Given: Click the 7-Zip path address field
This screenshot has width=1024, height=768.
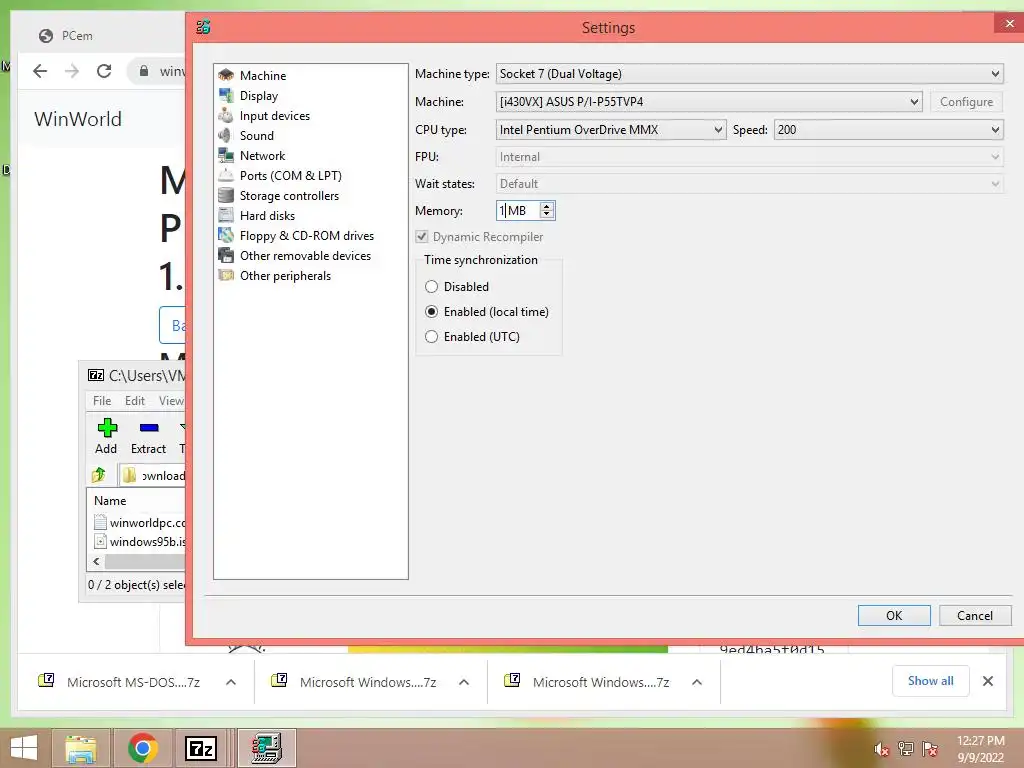Looking at the screenshot, I should pyautogui.click(x=152, y=475).
